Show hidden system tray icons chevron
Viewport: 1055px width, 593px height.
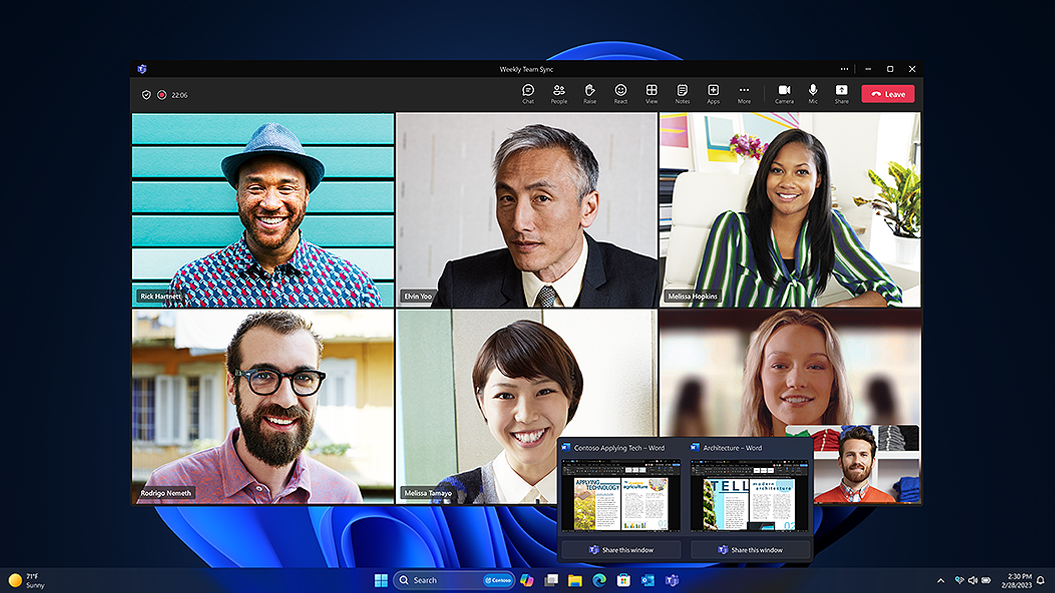tap(940, 580)
